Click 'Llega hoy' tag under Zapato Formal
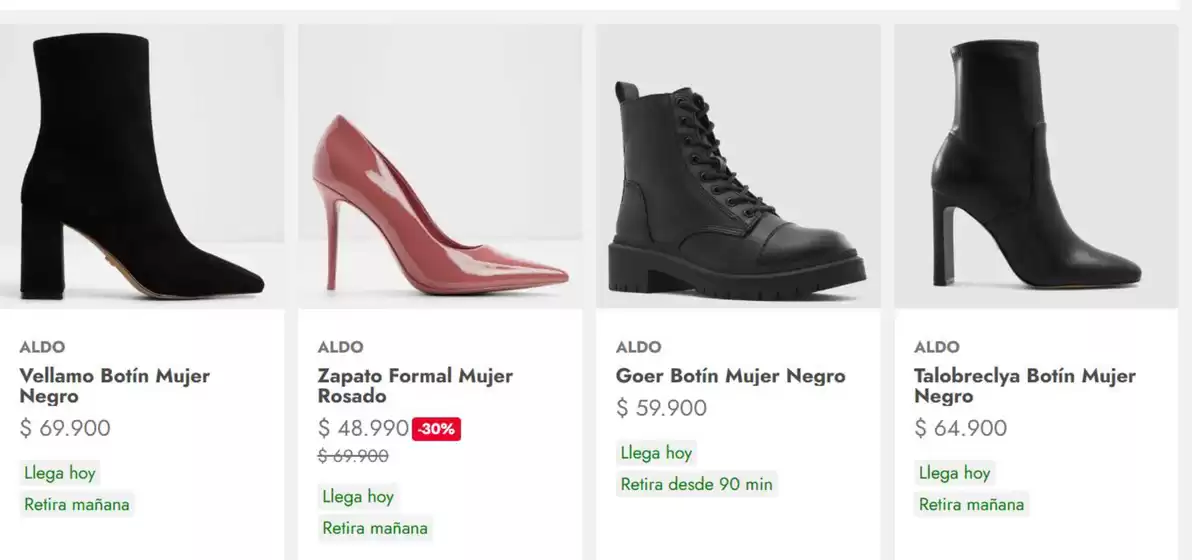Screen dimensions: 1192x560 click(358, 496)
